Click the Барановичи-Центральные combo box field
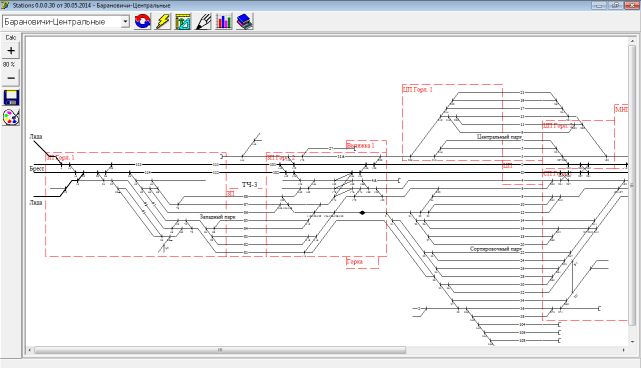 [x=66, y=22]
